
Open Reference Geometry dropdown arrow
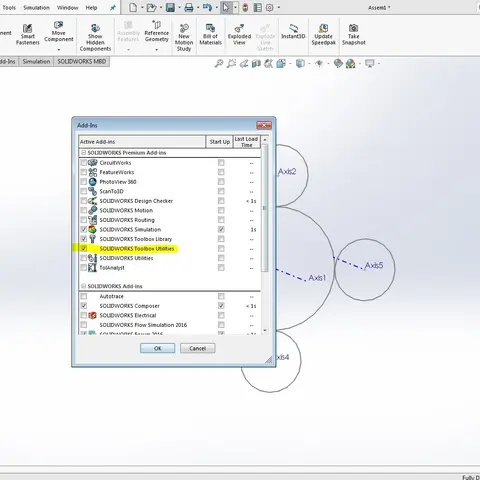[x=157, y=49]
